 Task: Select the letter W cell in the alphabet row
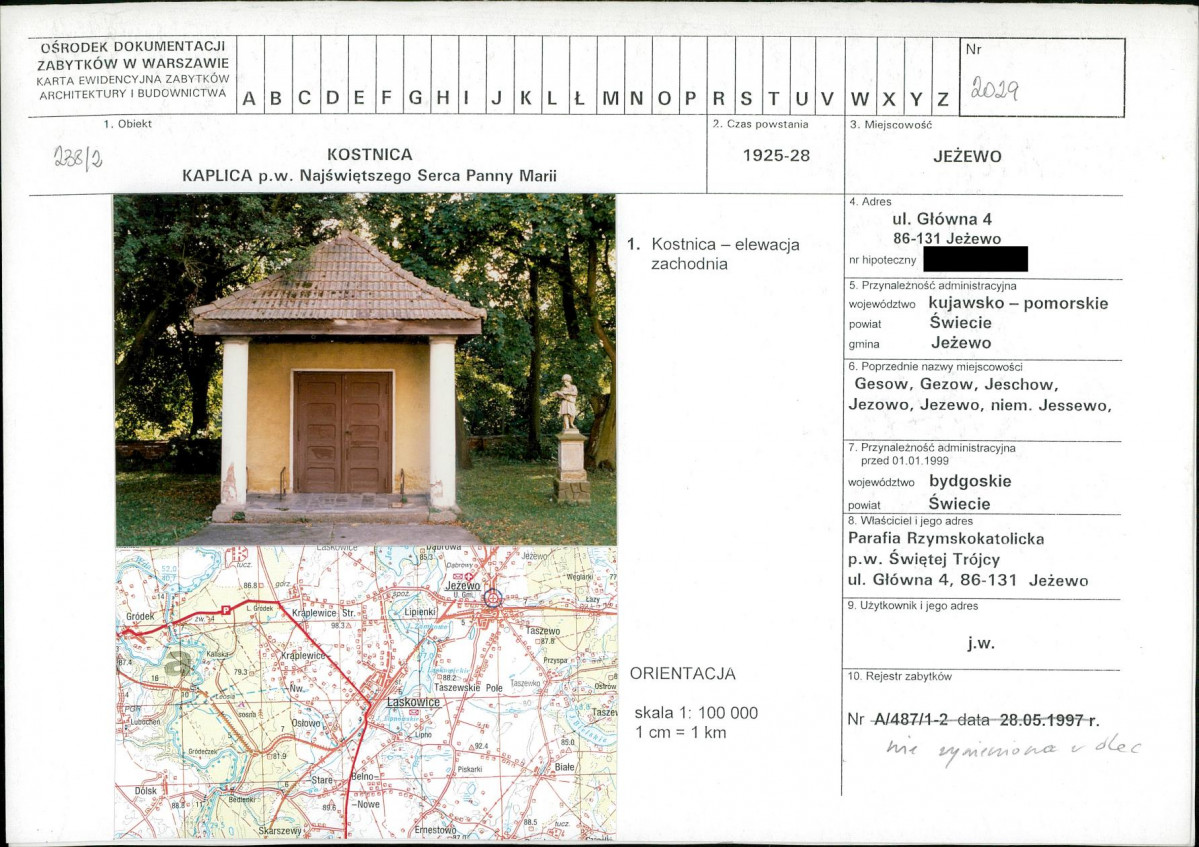[x=861, y=76]
